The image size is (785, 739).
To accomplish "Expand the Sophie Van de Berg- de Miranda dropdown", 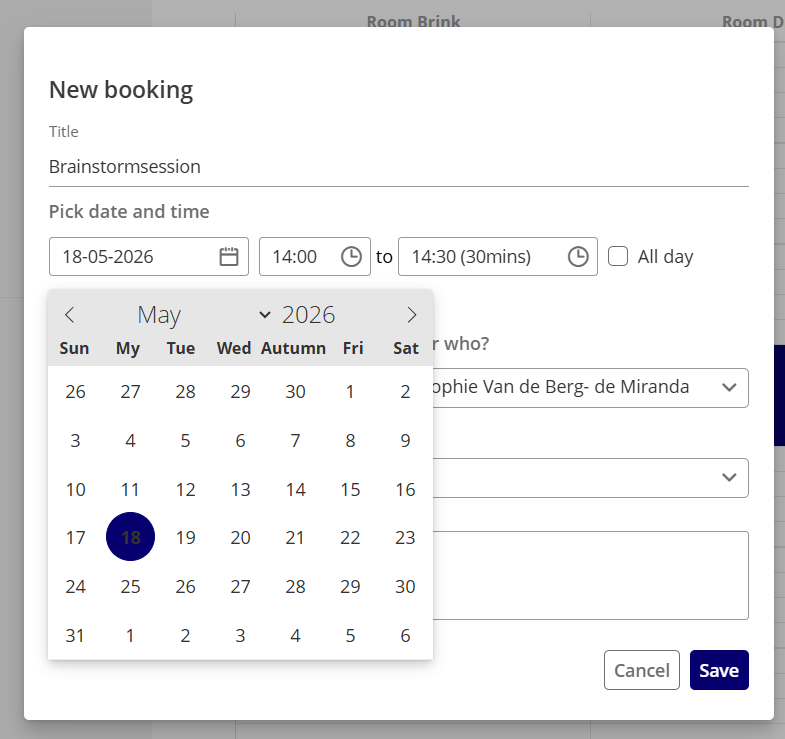I will click(591, 388).
